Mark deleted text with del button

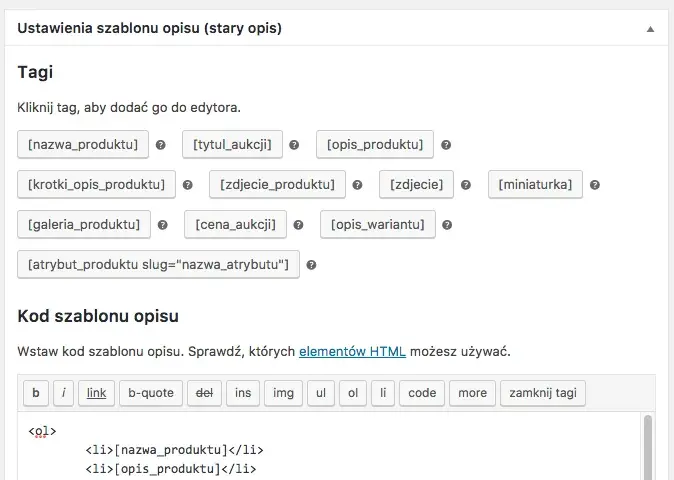(x=204, y=393)
